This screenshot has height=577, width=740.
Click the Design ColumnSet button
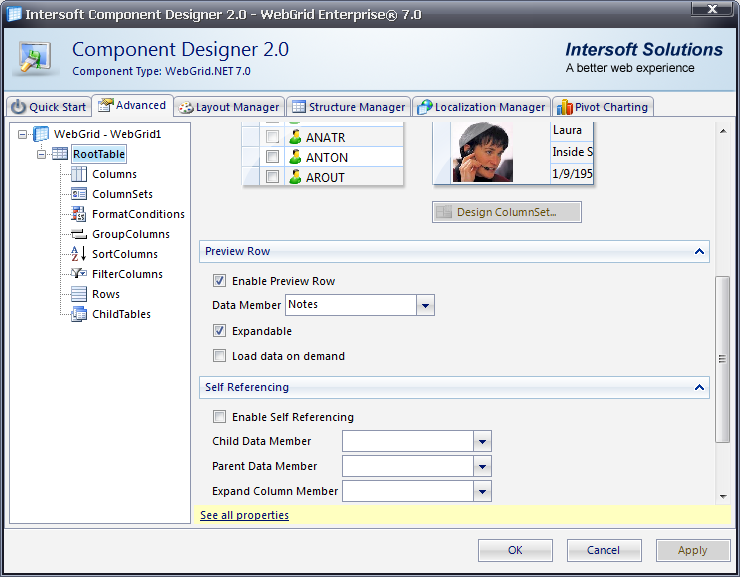[507, 212]
